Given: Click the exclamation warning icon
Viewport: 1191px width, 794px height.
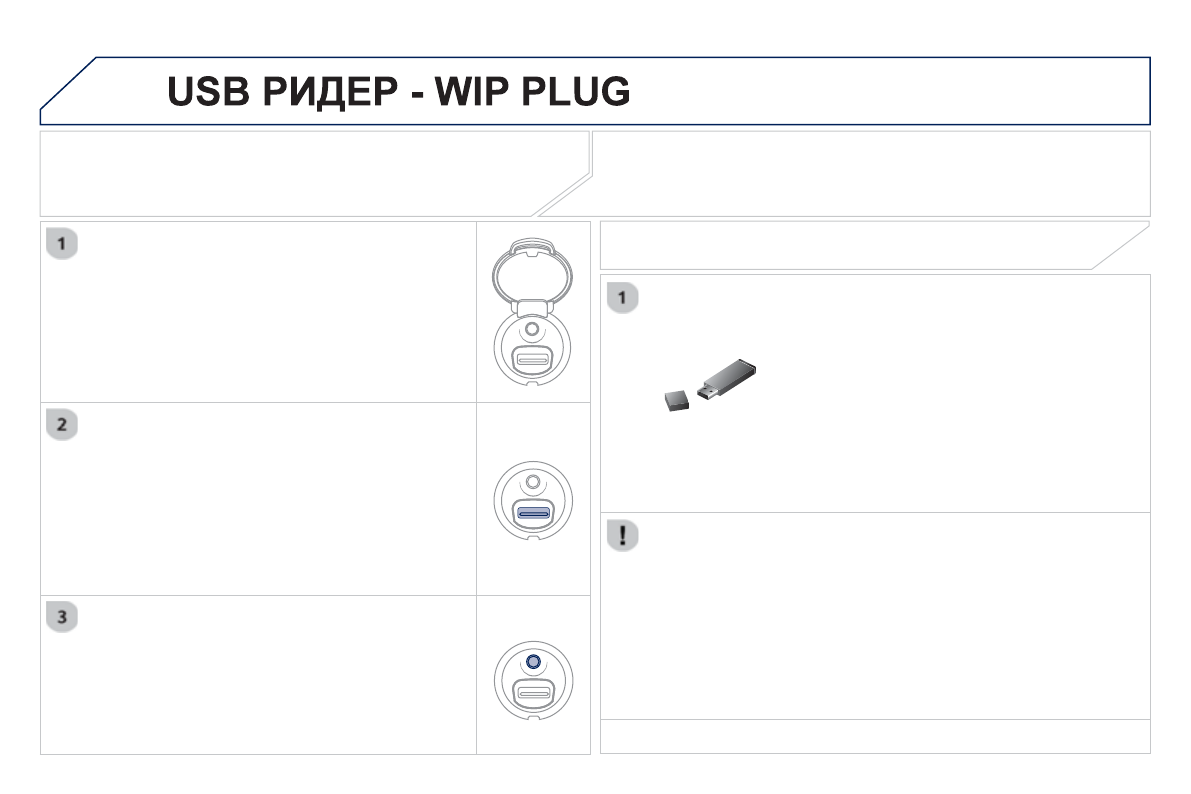Looking at the screenshot, I should [x=623, y=535].
